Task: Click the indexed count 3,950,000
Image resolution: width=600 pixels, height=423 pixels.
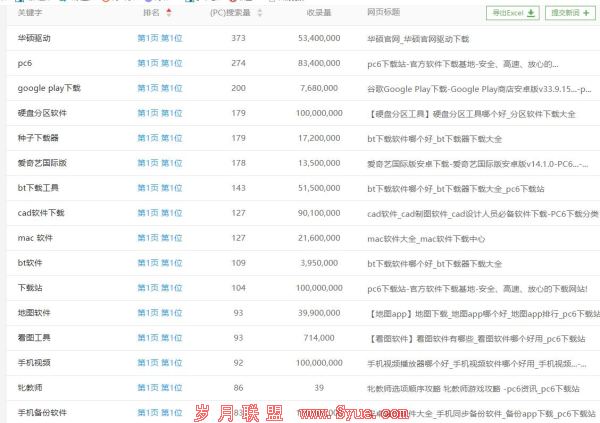Action: [319, 263]
